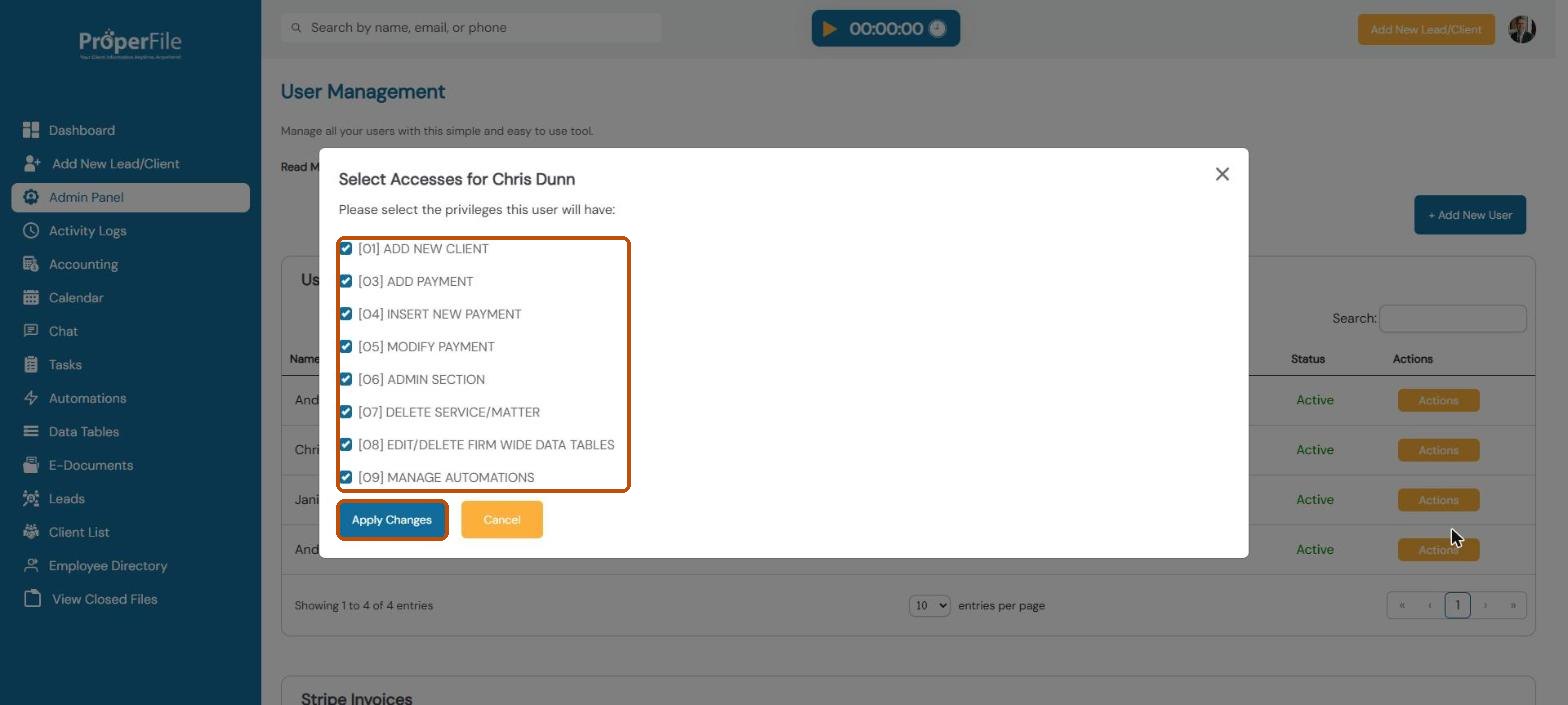Click the next page › arrow
This screenshot has height=705, width=1568.
1485,605
